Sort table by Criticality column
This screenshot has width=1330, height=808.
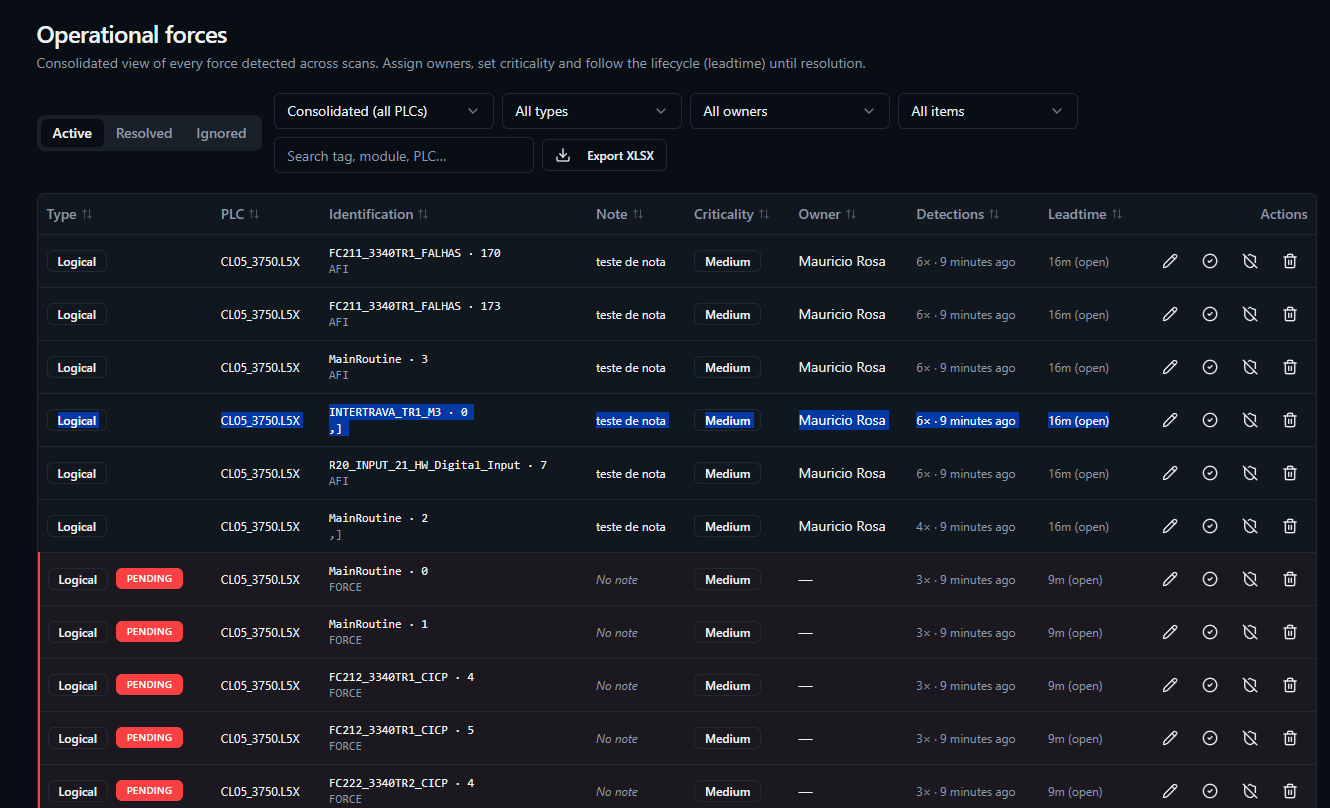click(x=732, y=214)
